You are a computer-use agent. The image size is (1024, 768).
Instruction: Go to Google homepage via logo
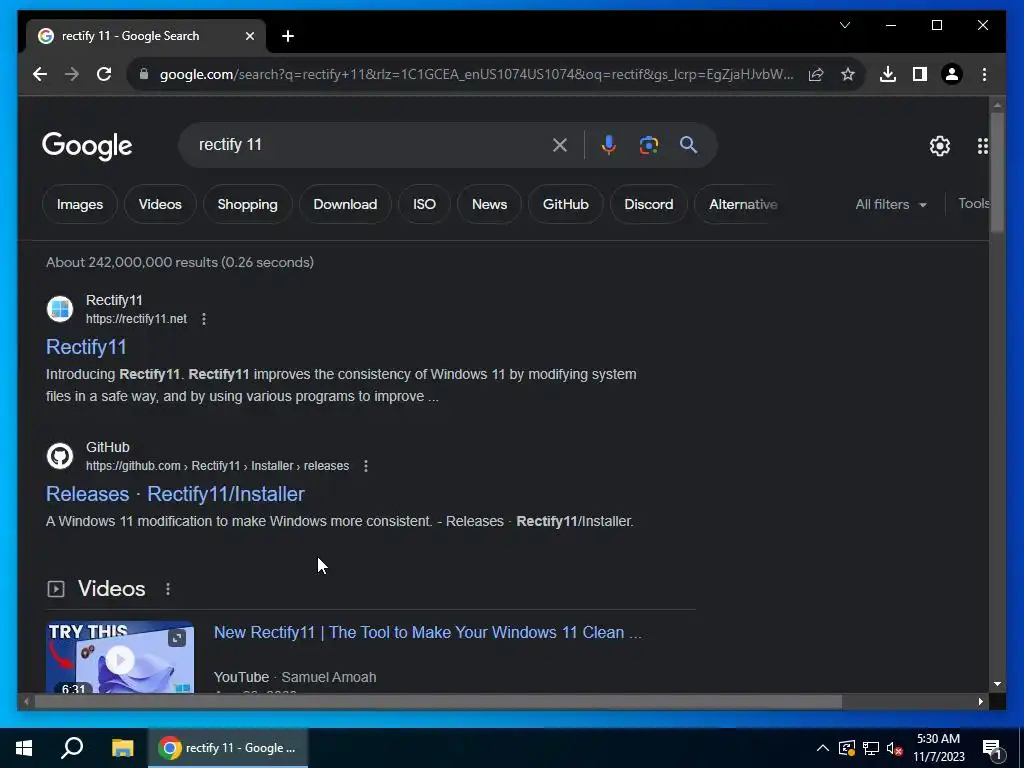tap(87, 146)
